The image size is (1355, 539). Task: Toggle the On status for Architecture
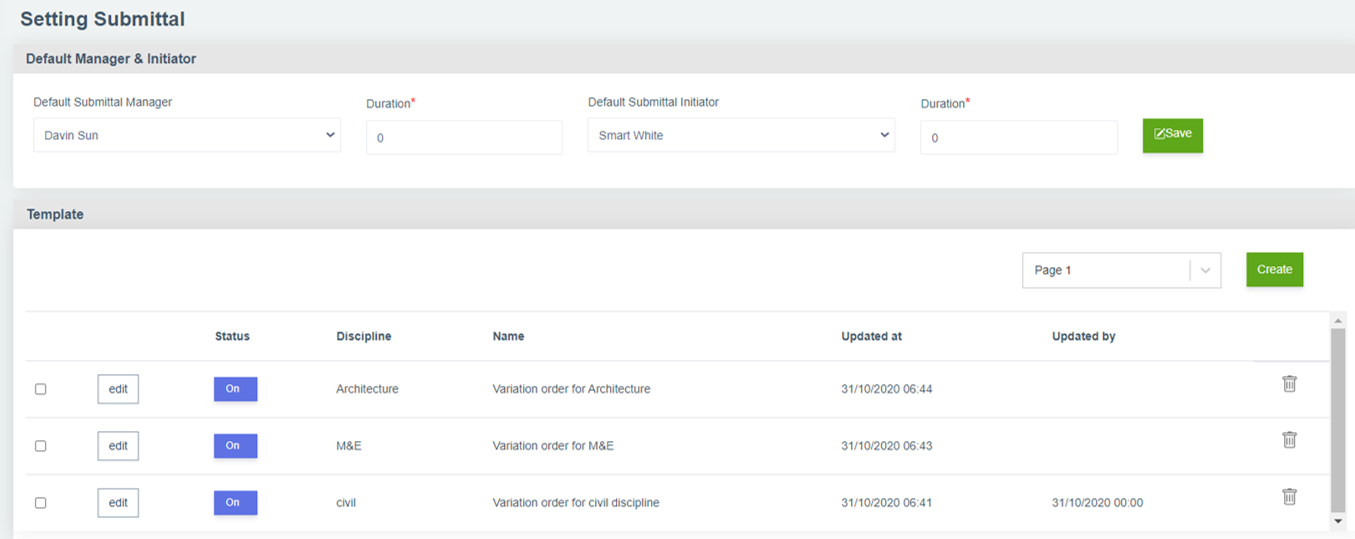tap(235, 389)
